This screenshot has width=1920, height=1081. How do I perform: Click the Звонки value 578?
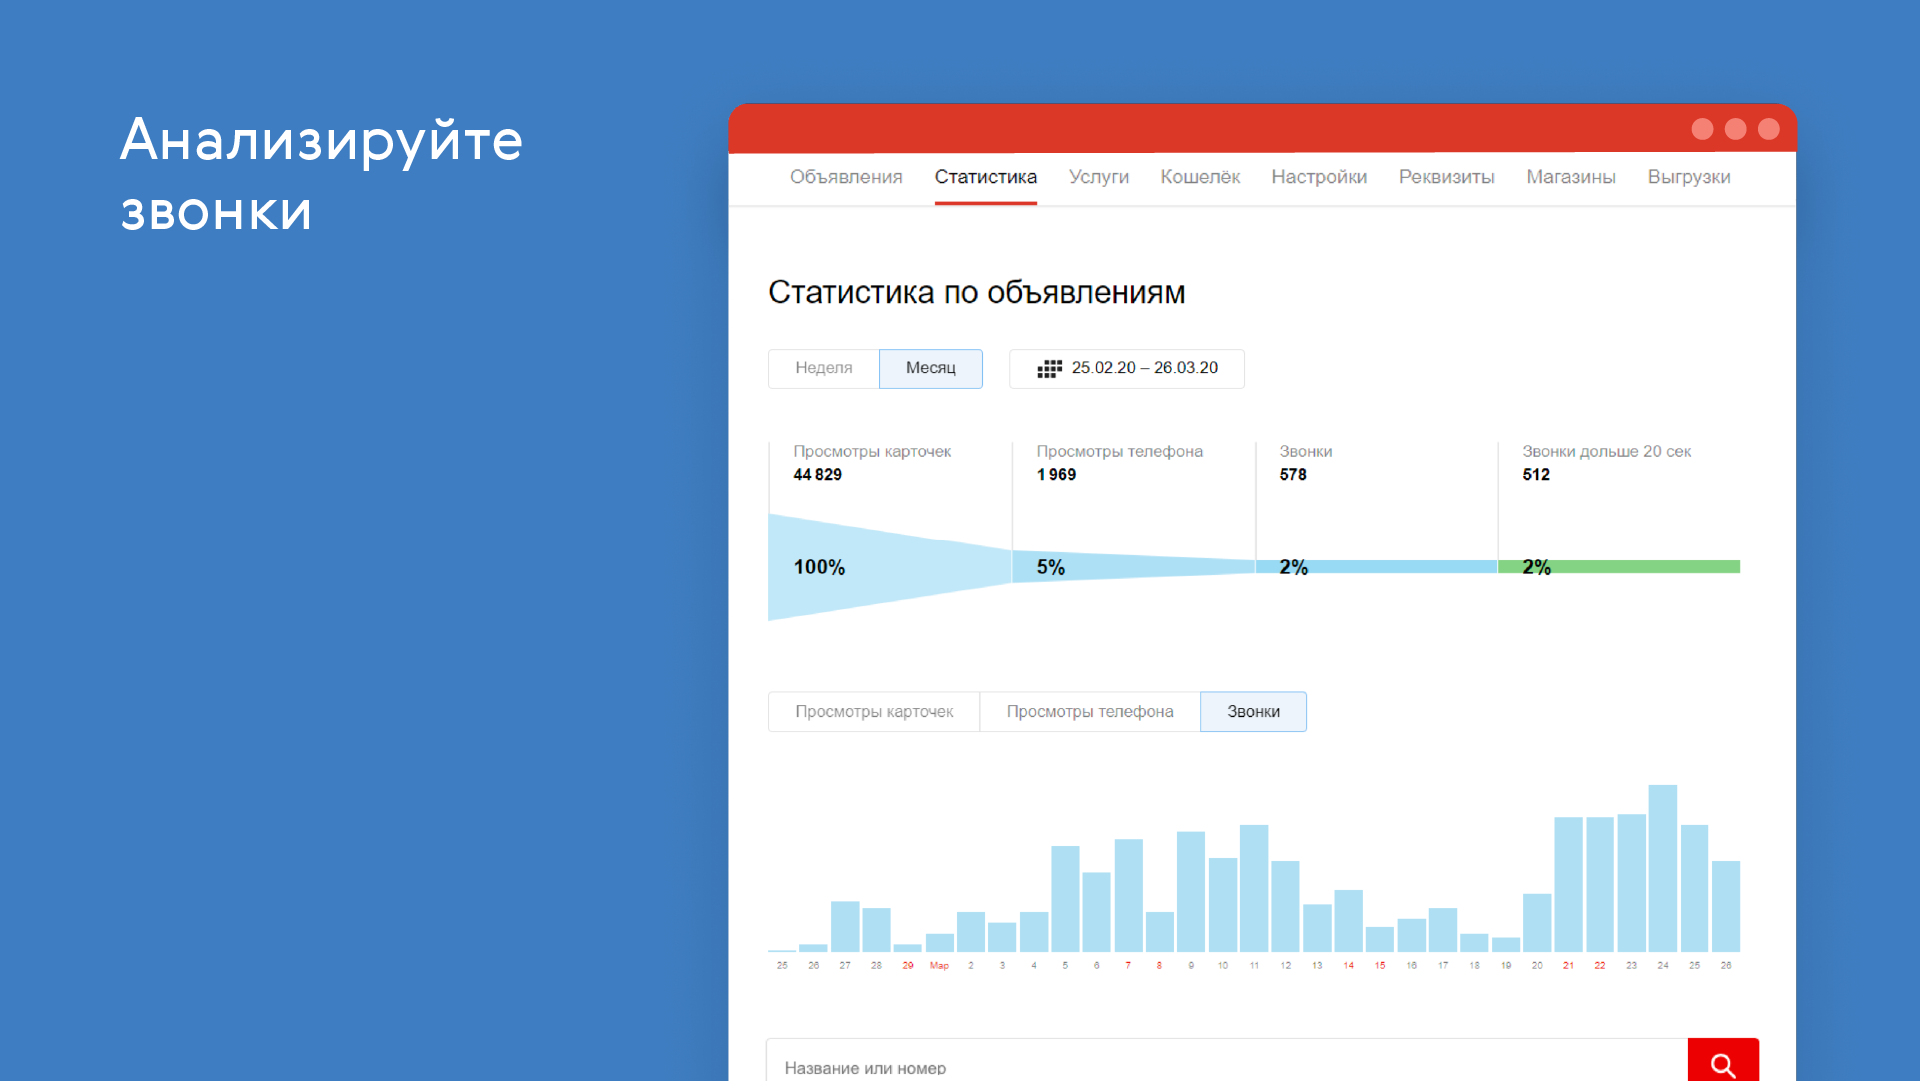click(1293, 475)
